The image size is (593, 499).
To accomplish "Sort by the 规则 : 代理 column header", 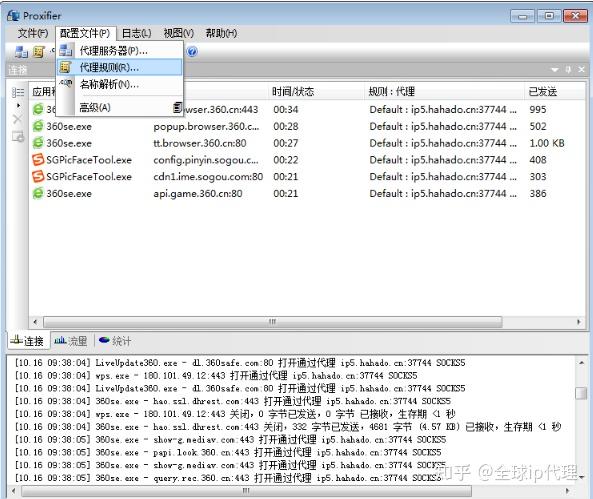I will tap(444, 92).
